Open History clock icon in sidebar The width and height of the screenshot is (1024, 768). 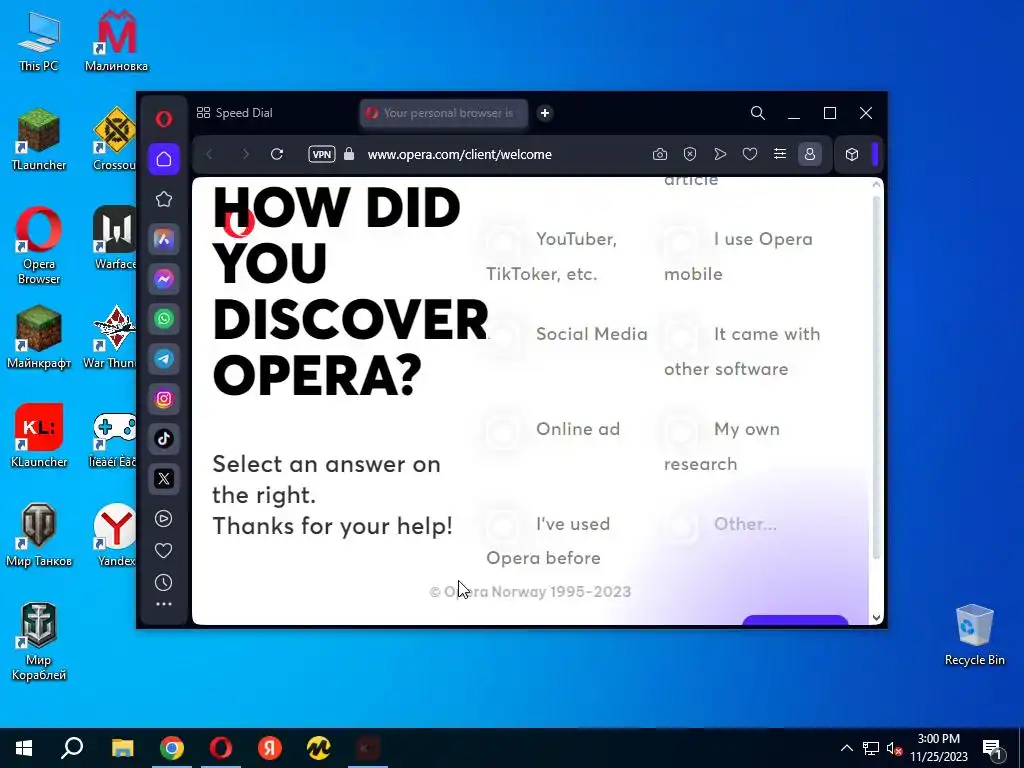pos(163,583)
